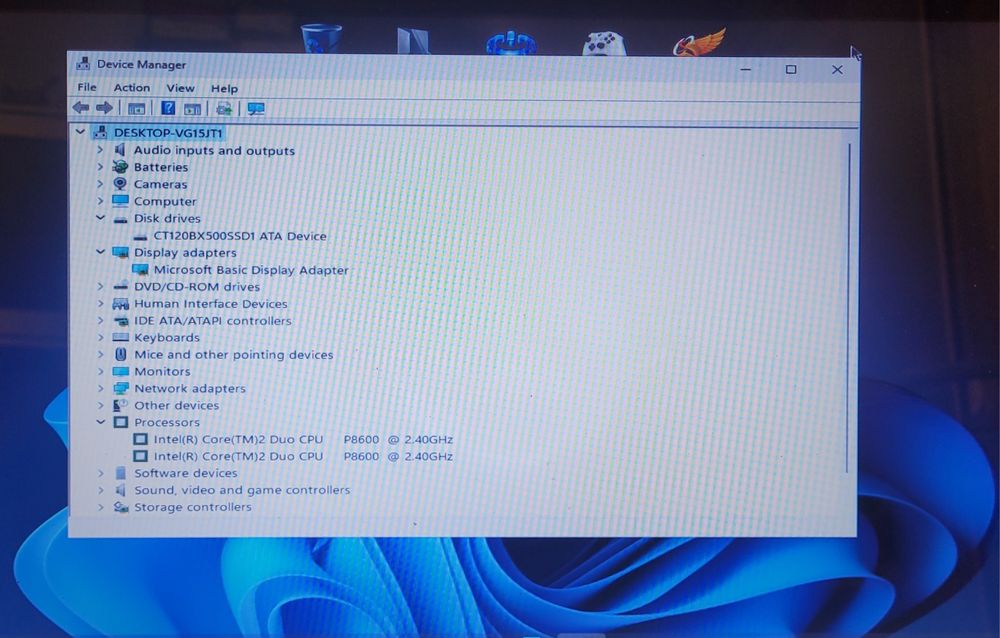Select the CT120BX500SSD1 ATA Device entry
1000x638 pixels.
click(240, 235)
